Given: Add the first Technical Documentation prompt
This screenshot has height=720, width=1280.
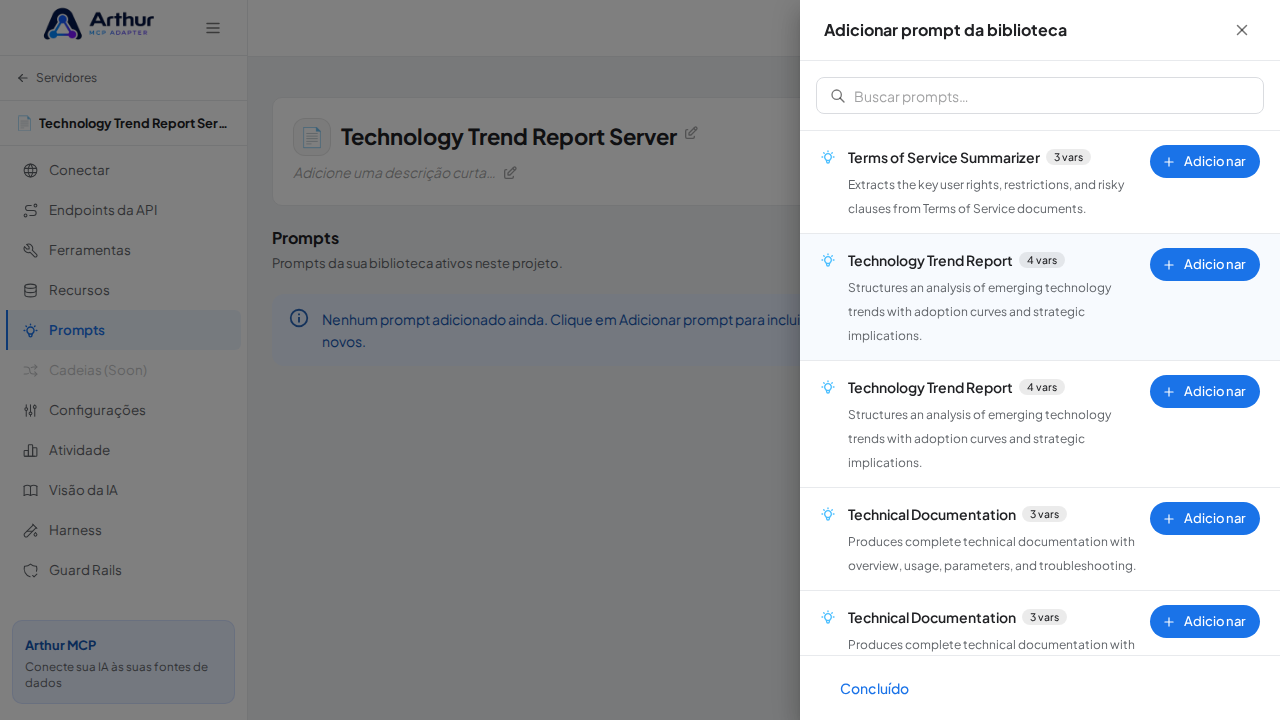Looking at the screenshot, I should [1205, 518].
